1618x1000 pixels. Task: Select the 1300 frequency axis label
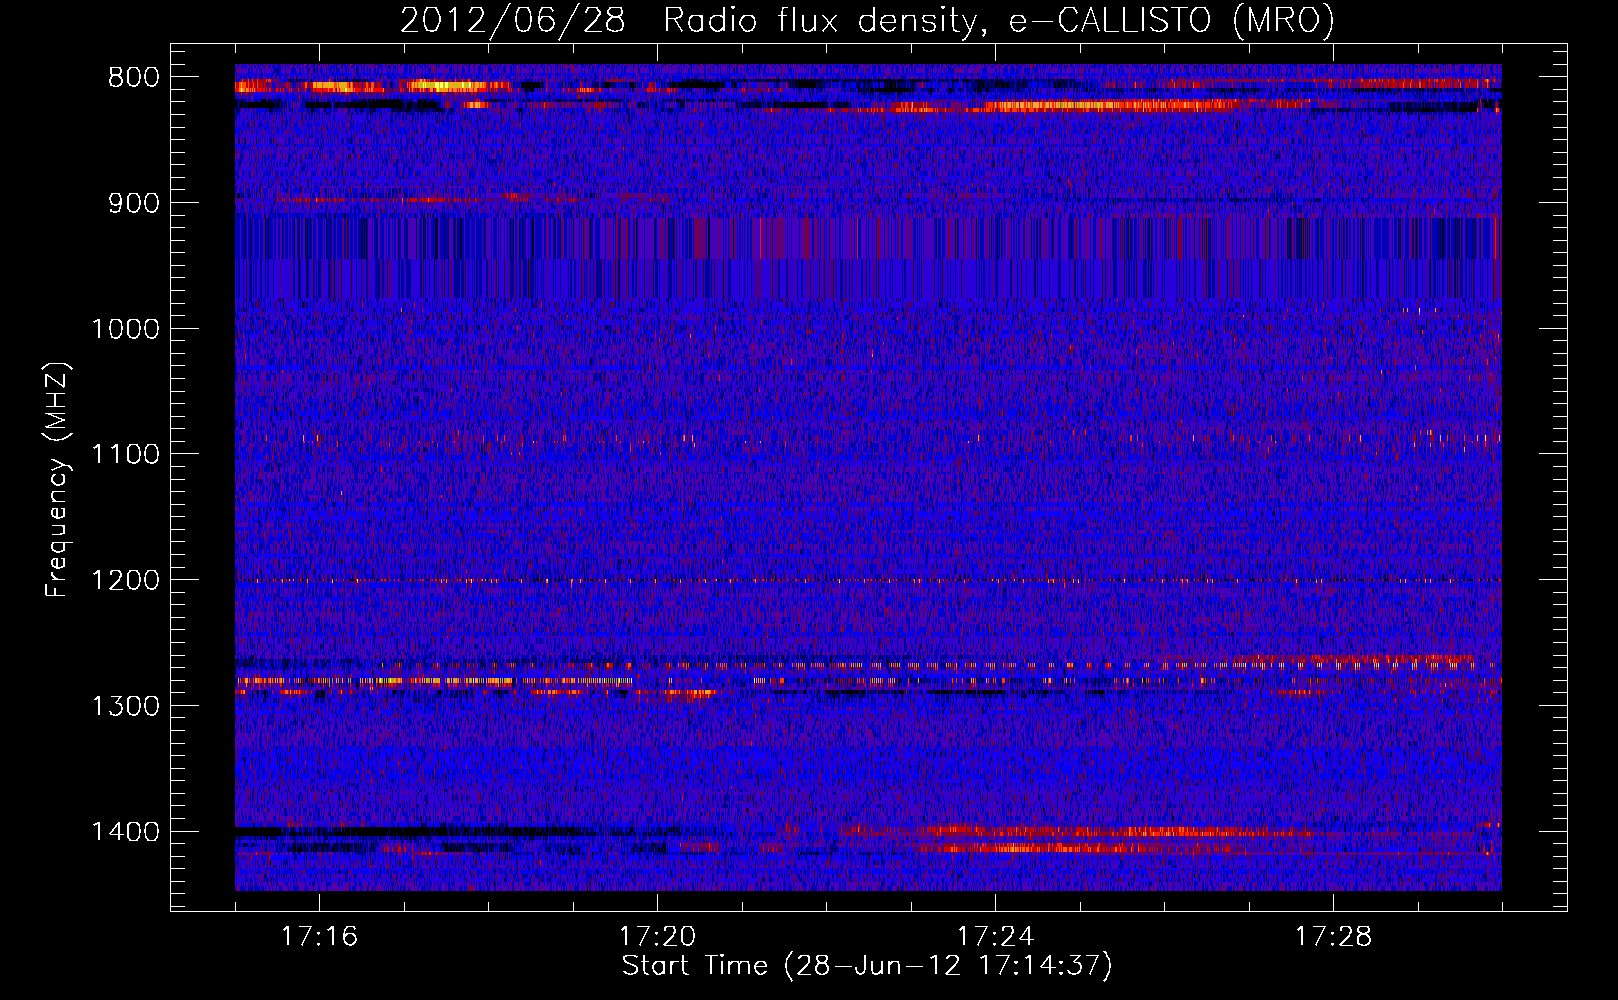pyautogui.click(x=125, y=706)
